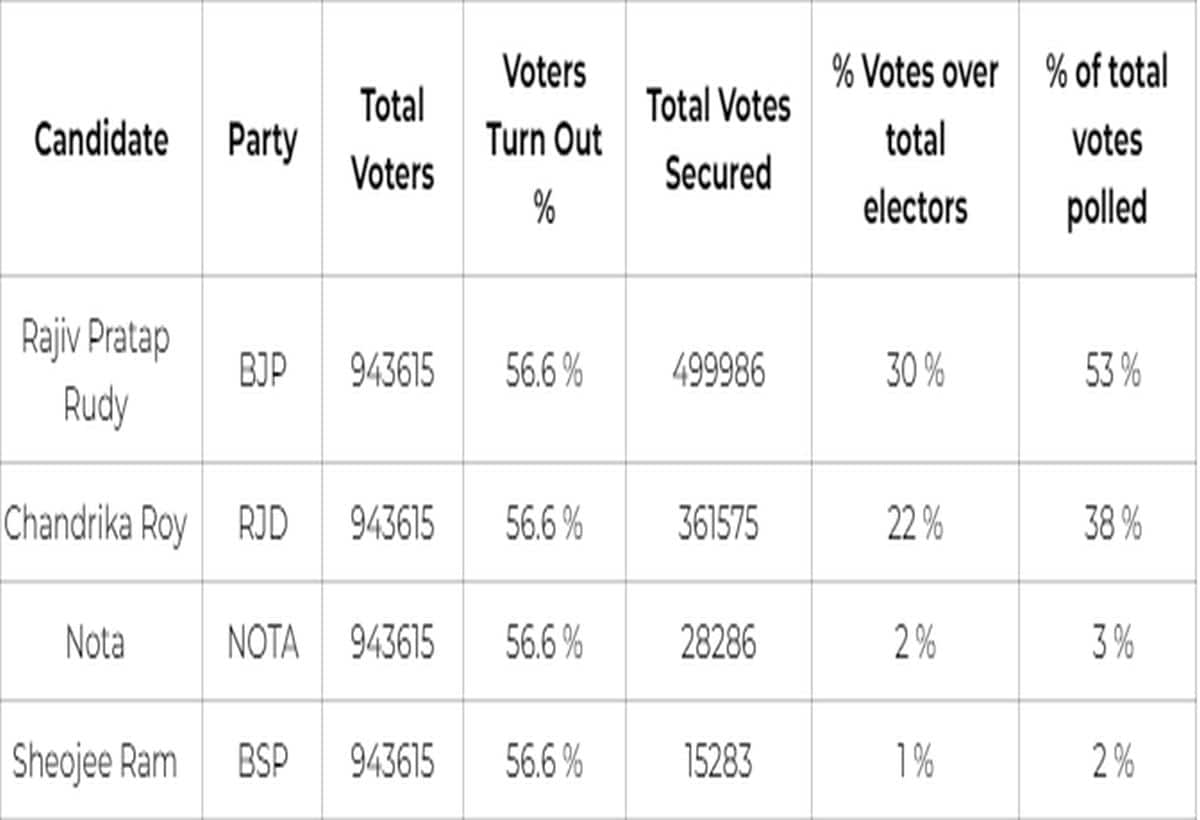The width and height of the screenshot is (1200, 820).
Task: Select the Rajiv Pratap Rudy cell
Action: tap(96, 372)
